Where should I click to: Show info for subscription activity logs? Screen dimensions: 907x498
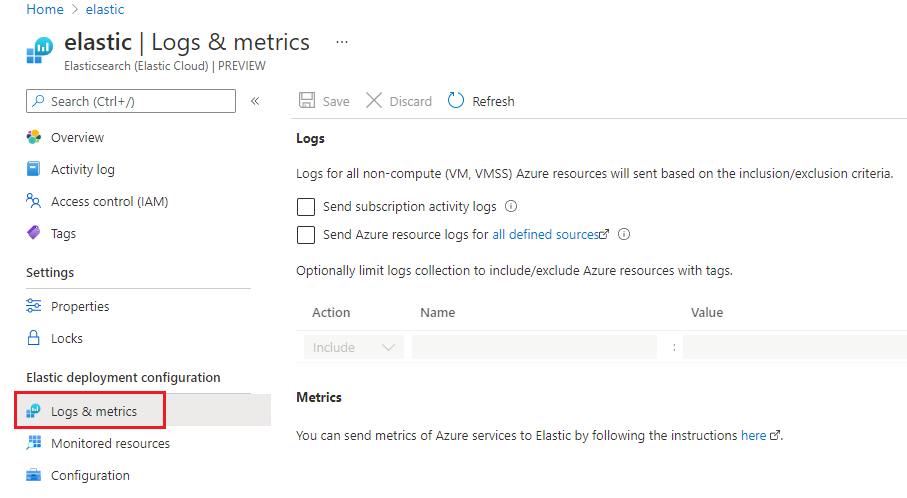coord(511,207)
